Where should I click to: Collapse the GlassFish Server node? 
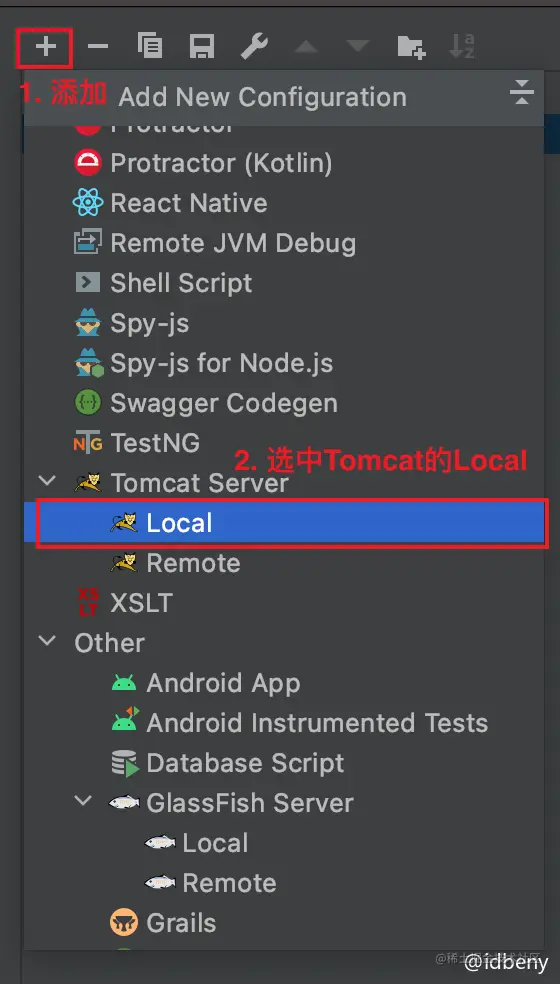coord(83,802)
